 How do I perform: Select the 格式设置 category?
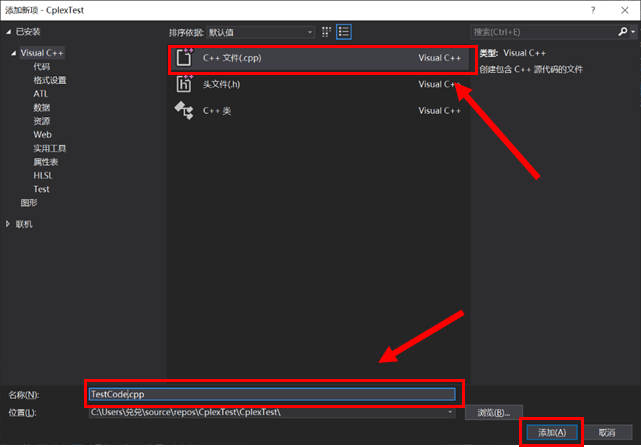tap(50, 80)
